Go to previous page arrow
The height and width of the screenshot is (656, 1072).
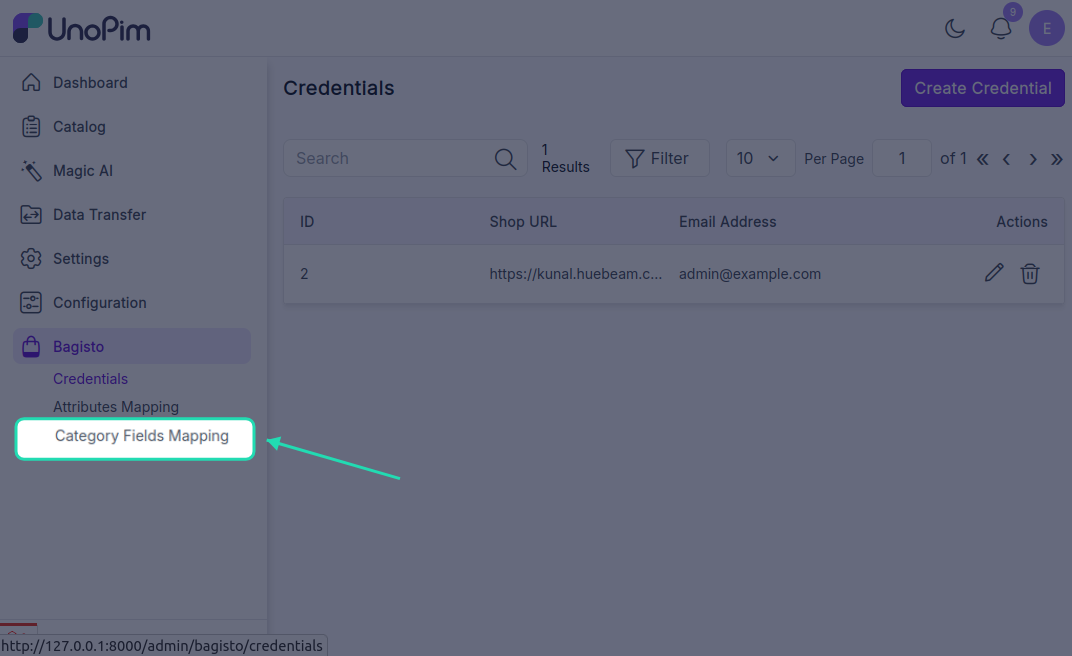pyautogui.click(x=1006, y=159)
